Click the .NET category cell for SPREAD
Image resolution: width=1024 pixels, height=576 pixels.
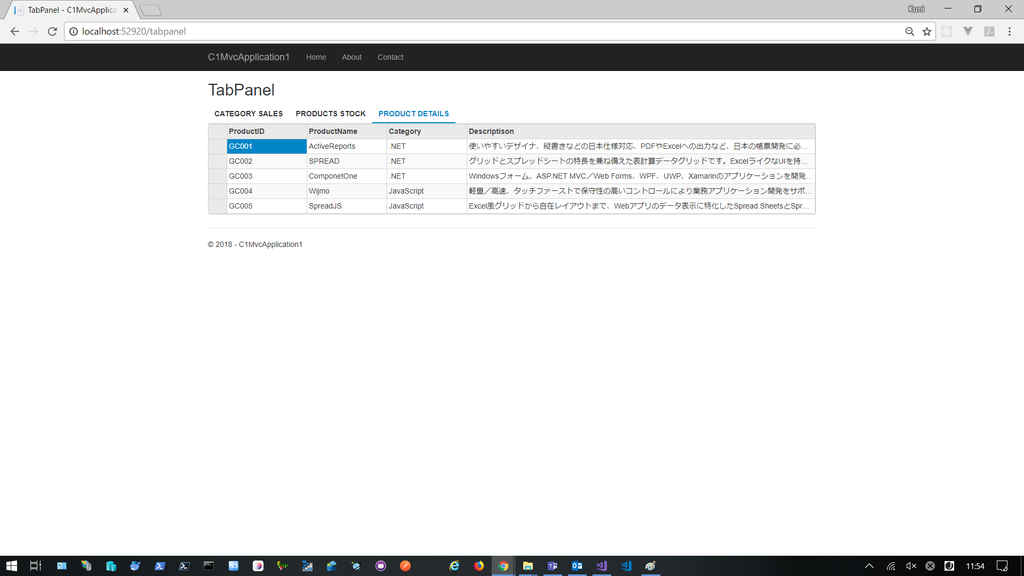[x=426, y=161]
